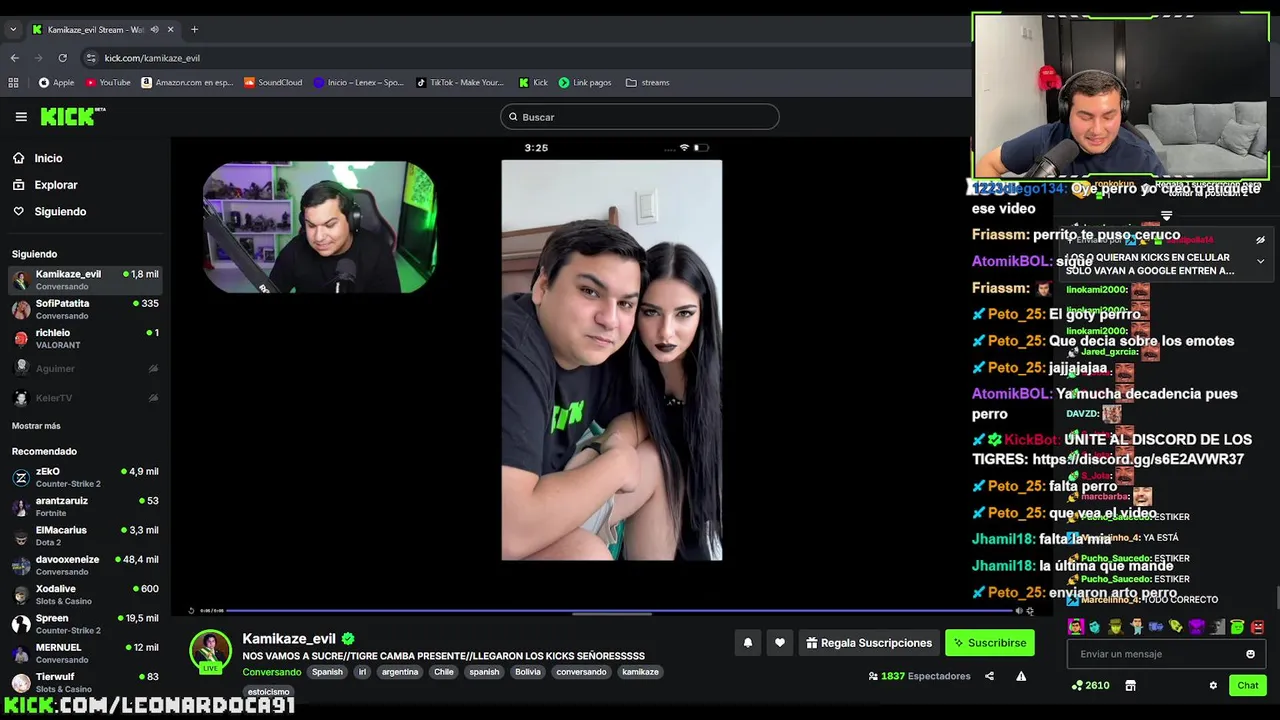Screen dimensions: 1280x720
Task: Toggle video volume speaker icon
Action: point(1019,610)
